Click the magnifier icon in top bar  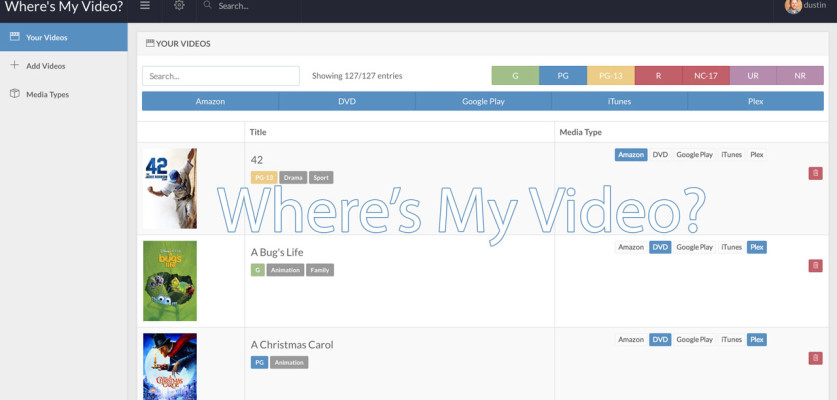(x=208, y=5)
